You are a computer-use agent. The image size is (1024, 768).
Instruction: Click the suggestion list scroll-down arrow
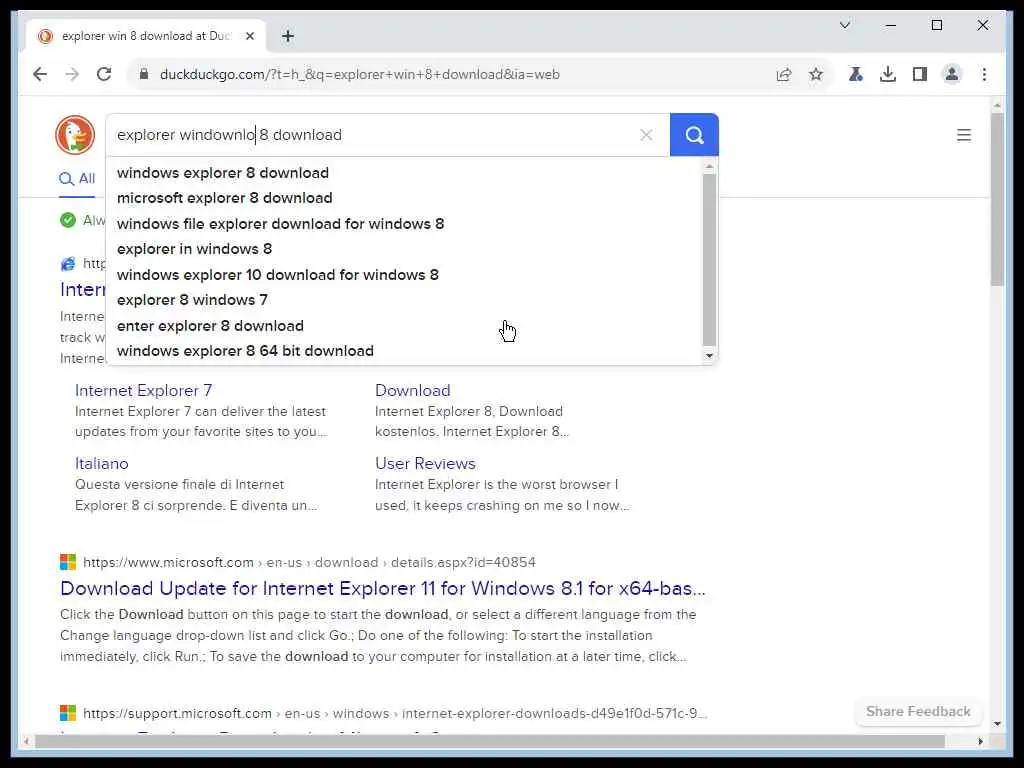click(709, 356)
